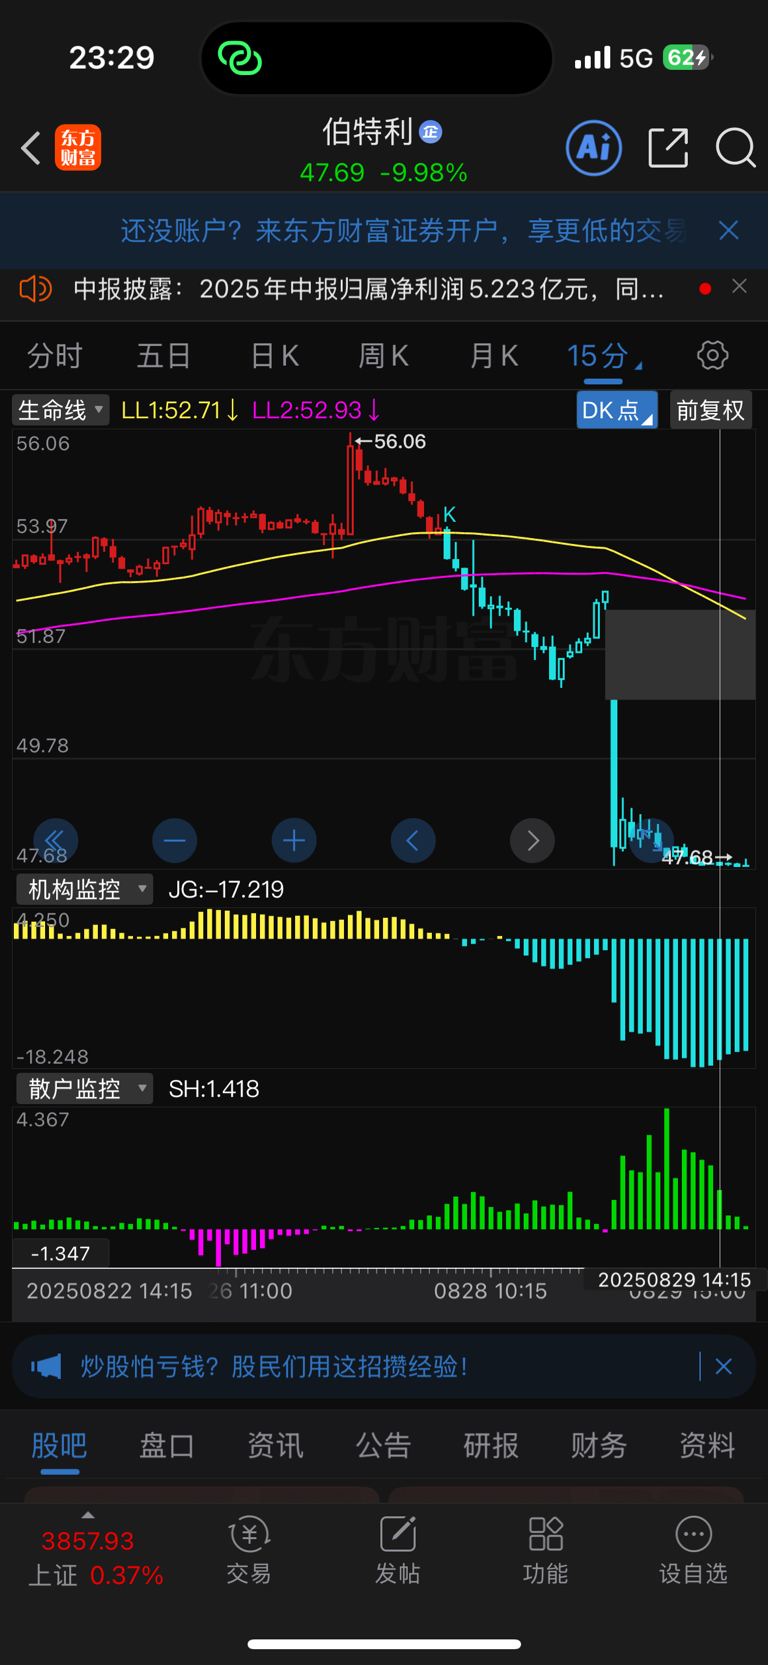Close the 炒股怕亏钱 promo bar

[724, 1366]
